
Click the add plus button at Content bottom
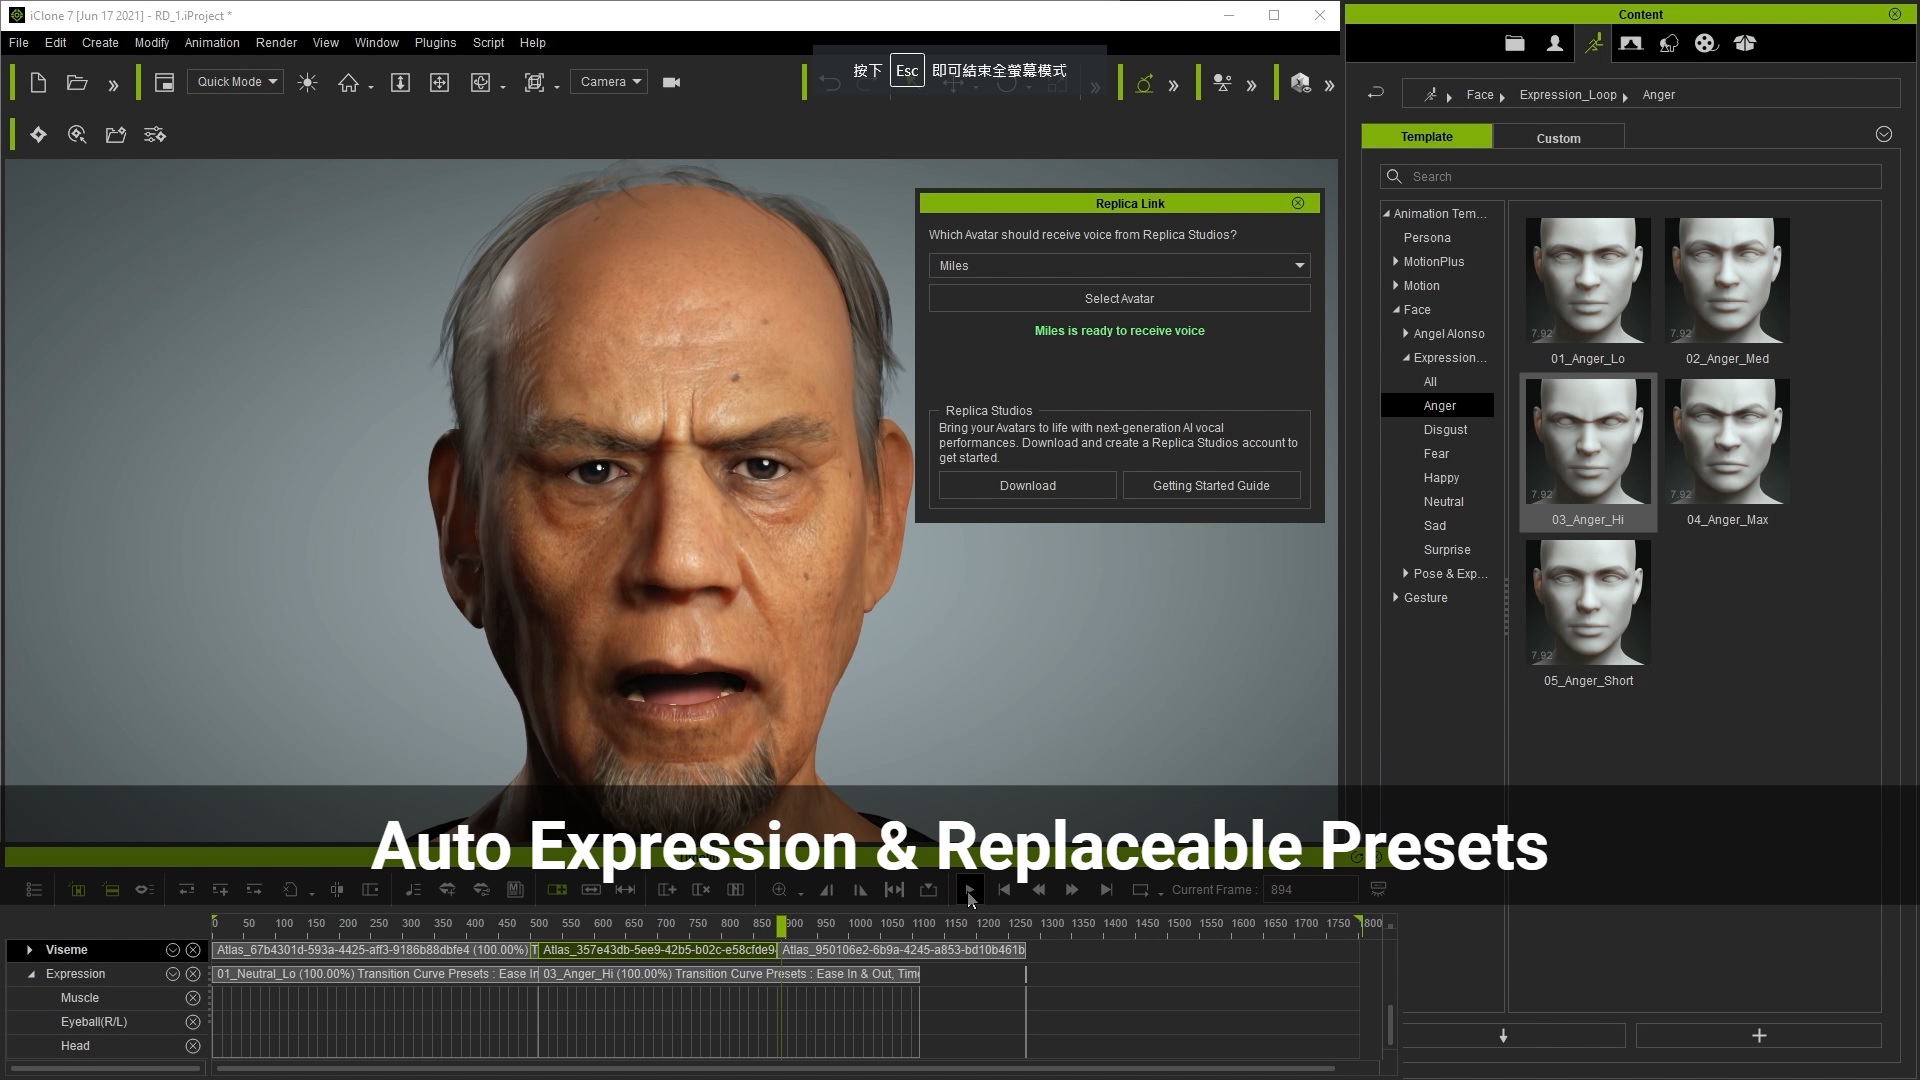point(1759,1036)
